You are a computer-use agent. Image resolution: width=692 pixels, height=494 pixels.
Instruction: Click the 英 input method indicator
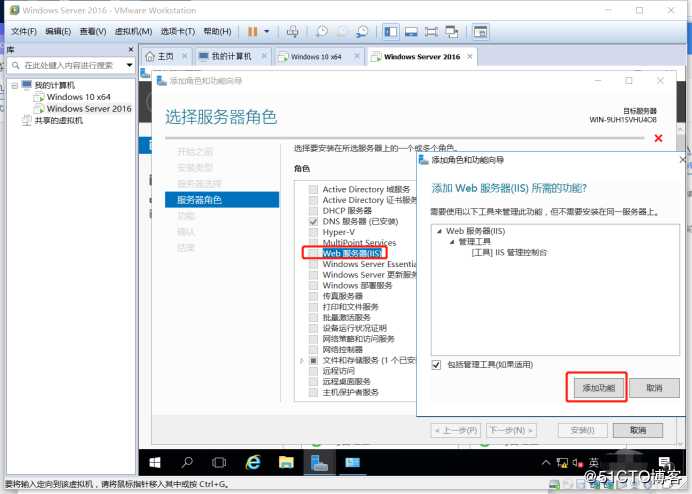(594, 462)
